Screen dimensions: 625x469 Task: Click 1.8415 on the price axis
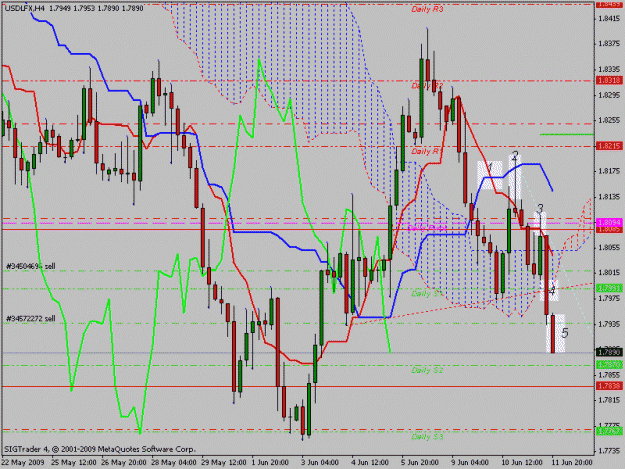coord(610,19)
